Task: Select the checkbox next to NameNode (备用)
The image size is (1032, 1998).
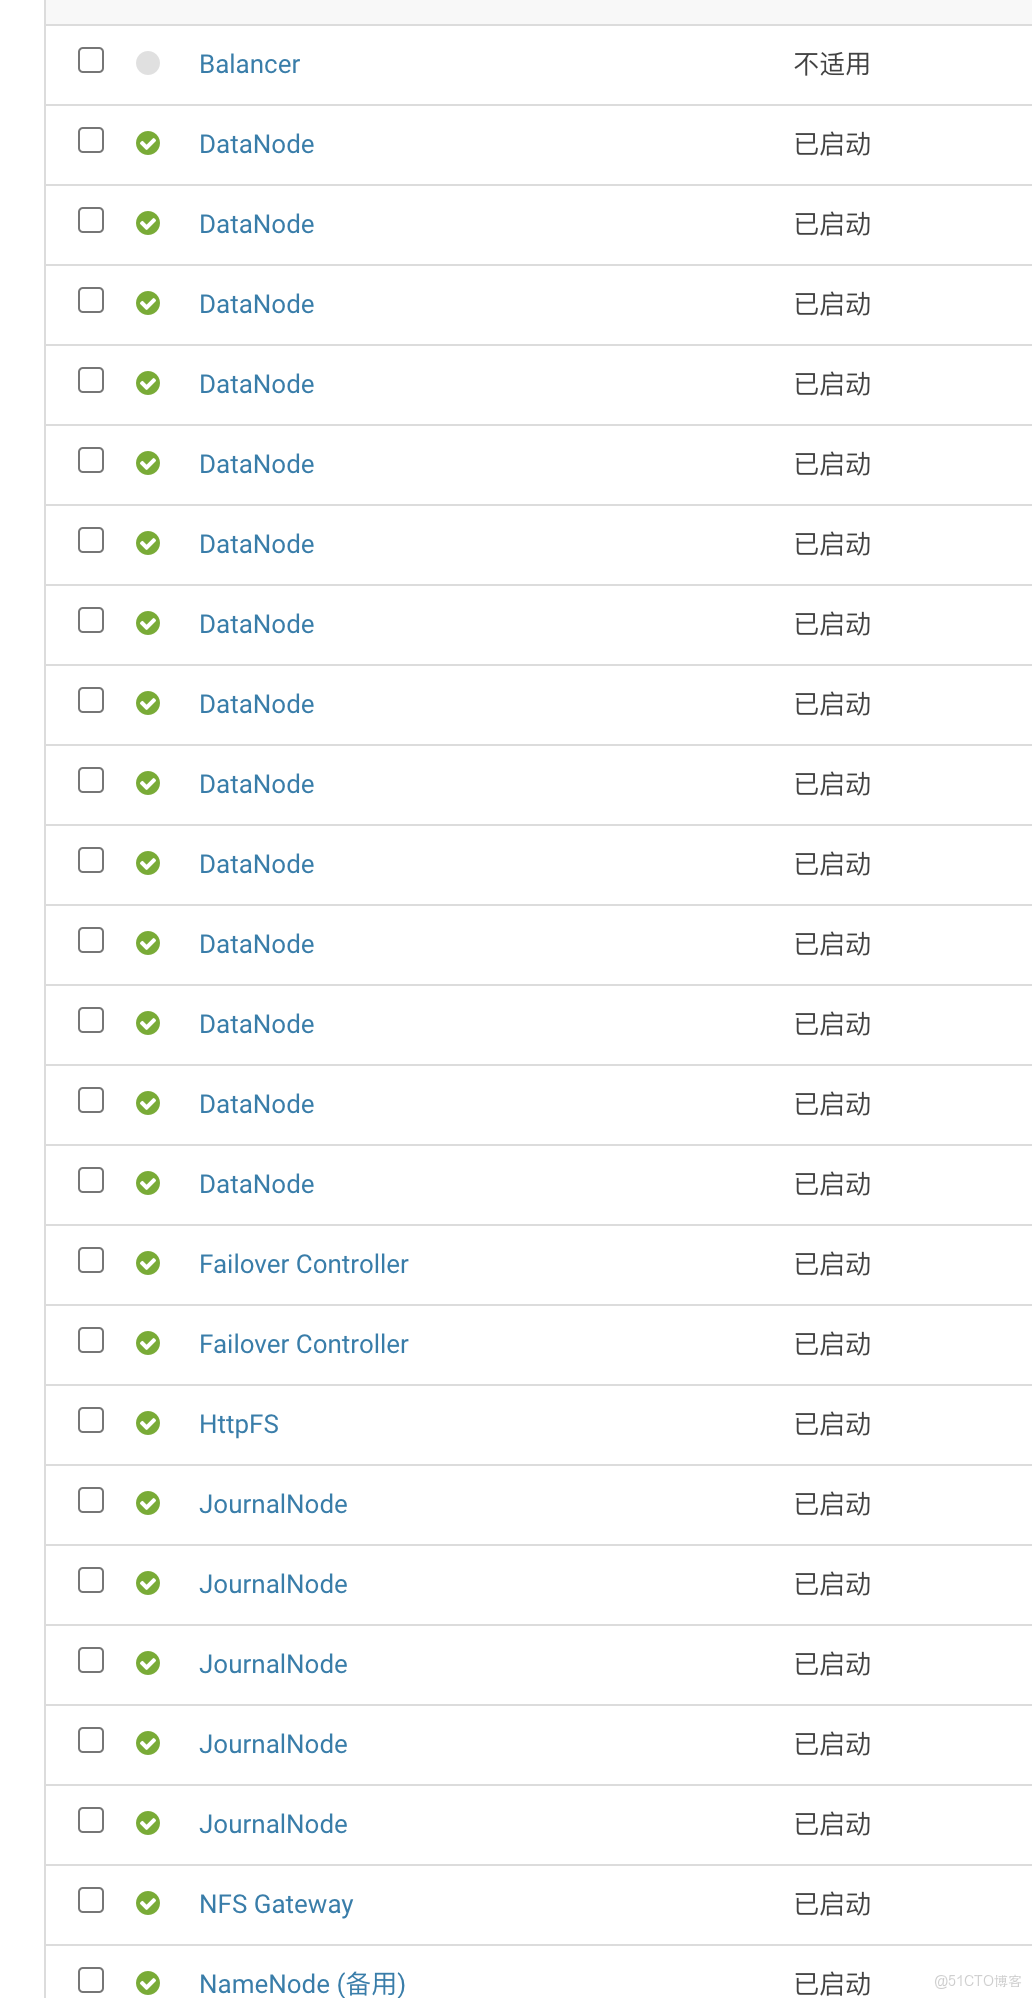Action: [x=90, y=1979]
